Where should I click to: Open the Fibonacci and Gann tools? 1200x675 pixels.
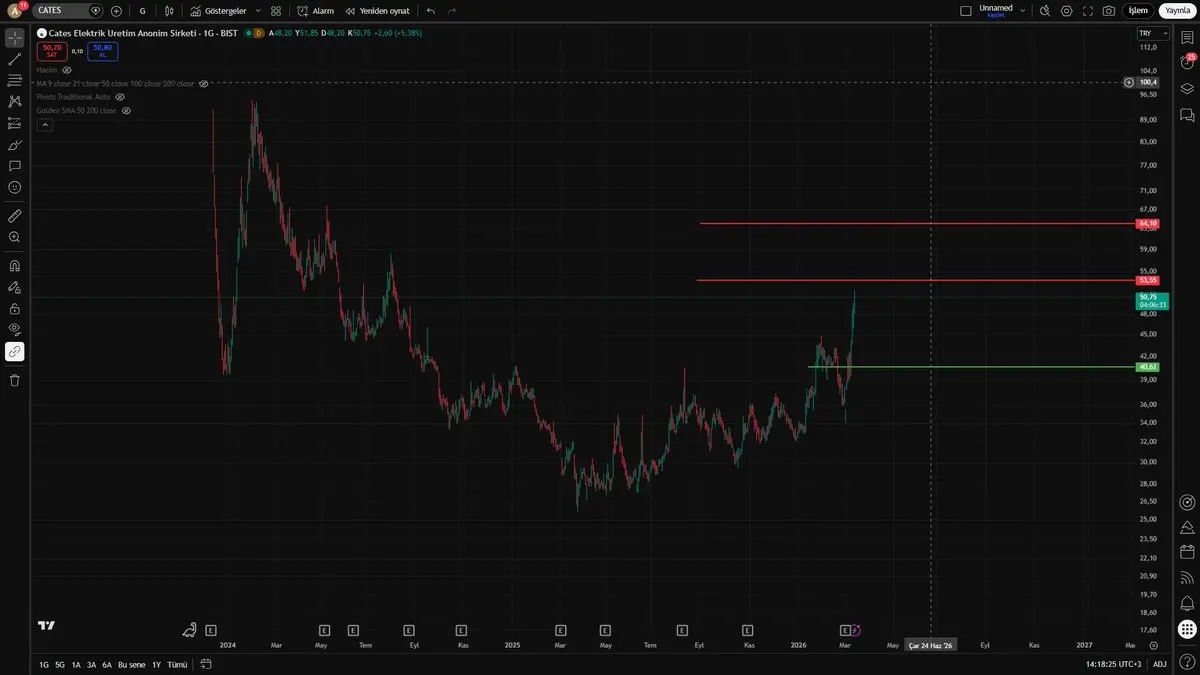(15, 80)
